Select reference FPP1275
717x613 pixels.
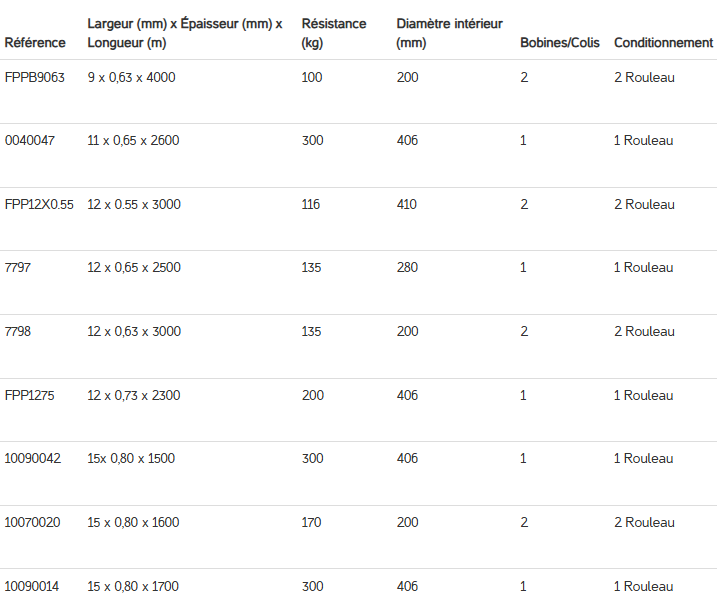(x=30, y=396)
